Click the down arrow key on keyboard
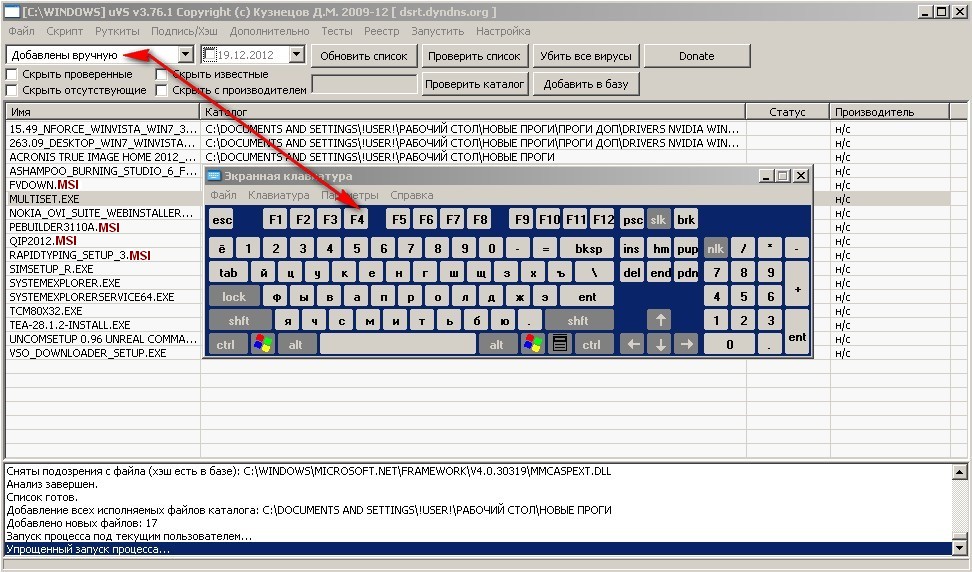Viewport: 972px width, 572px height. 660,344
